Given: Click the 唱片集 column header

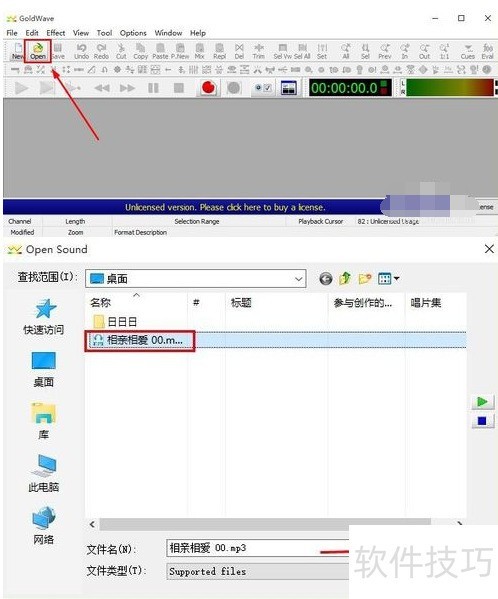Looking at the screenshot, I should [426, 303].
